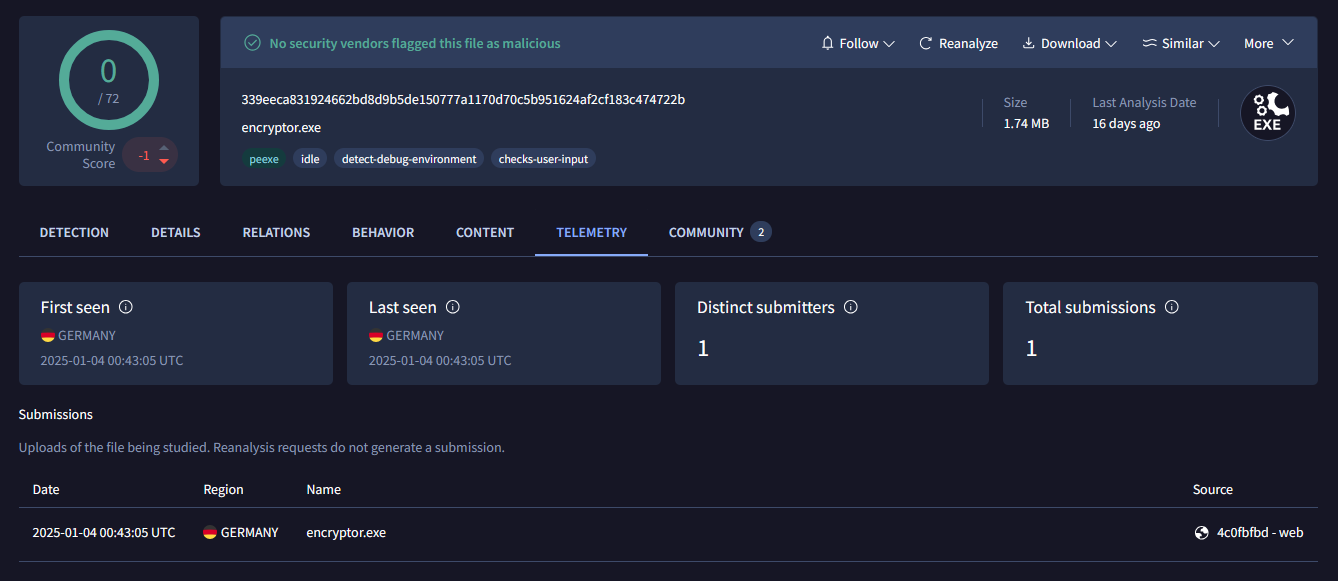1338x581 pixels.
Task: Click the 4c0fbfbd - web source link
Action: (1260, 533)
